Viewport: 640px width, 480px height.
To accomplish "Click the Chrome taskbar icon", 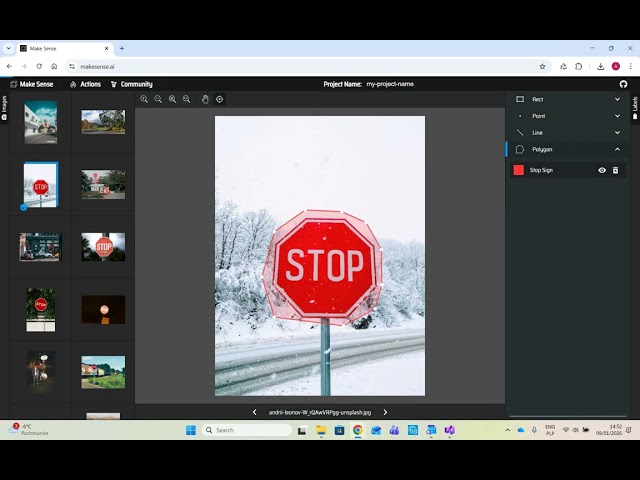I will point(358,430).
